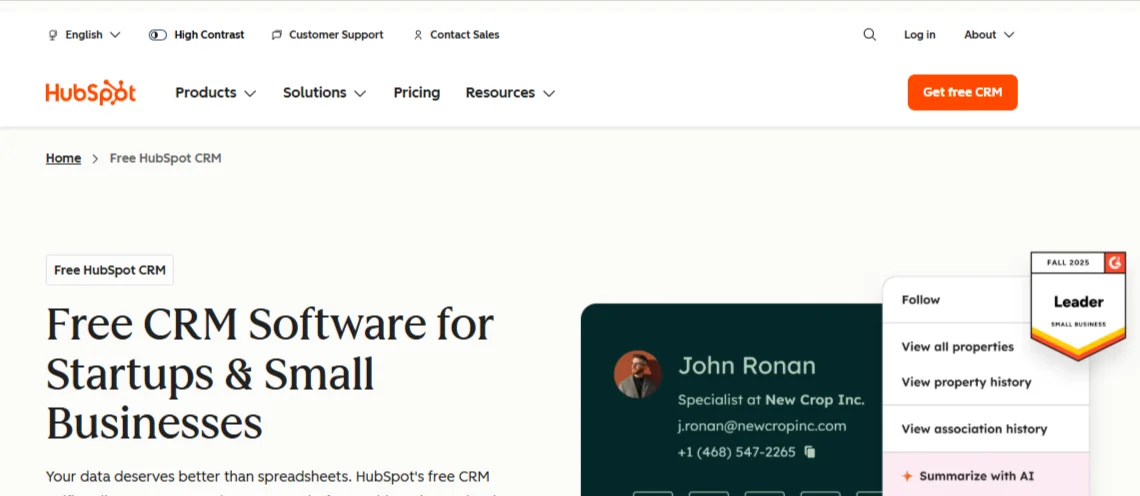
Task: Click the Free HubSpot CRM tag label
Action: click(110, 270)
